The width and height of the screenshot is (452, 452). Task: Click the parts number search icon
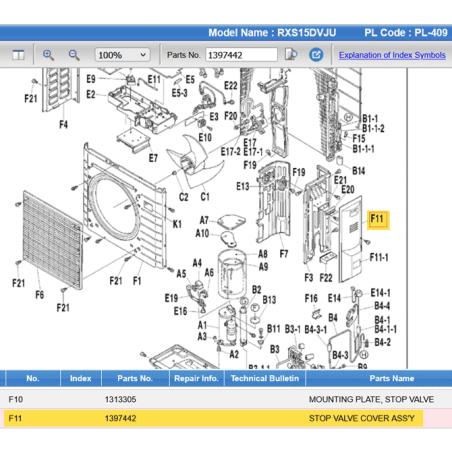click(x=291, y=55)
